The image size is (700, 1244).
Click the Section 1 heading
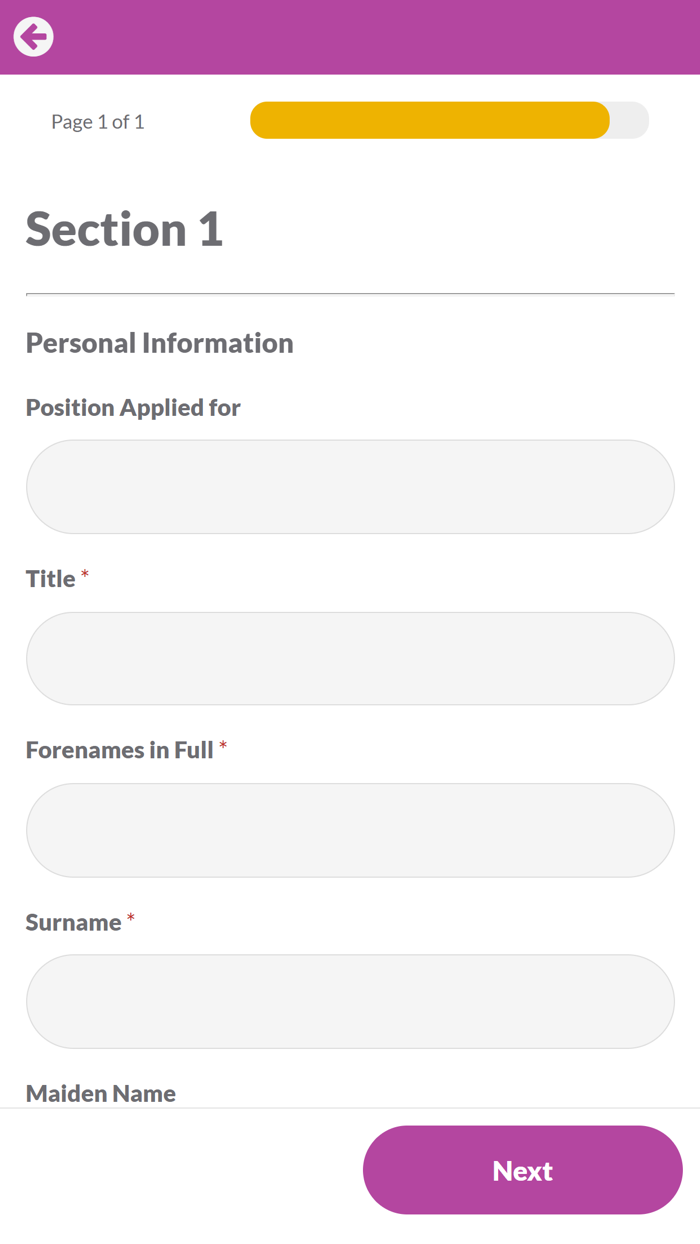coord(124,229)
